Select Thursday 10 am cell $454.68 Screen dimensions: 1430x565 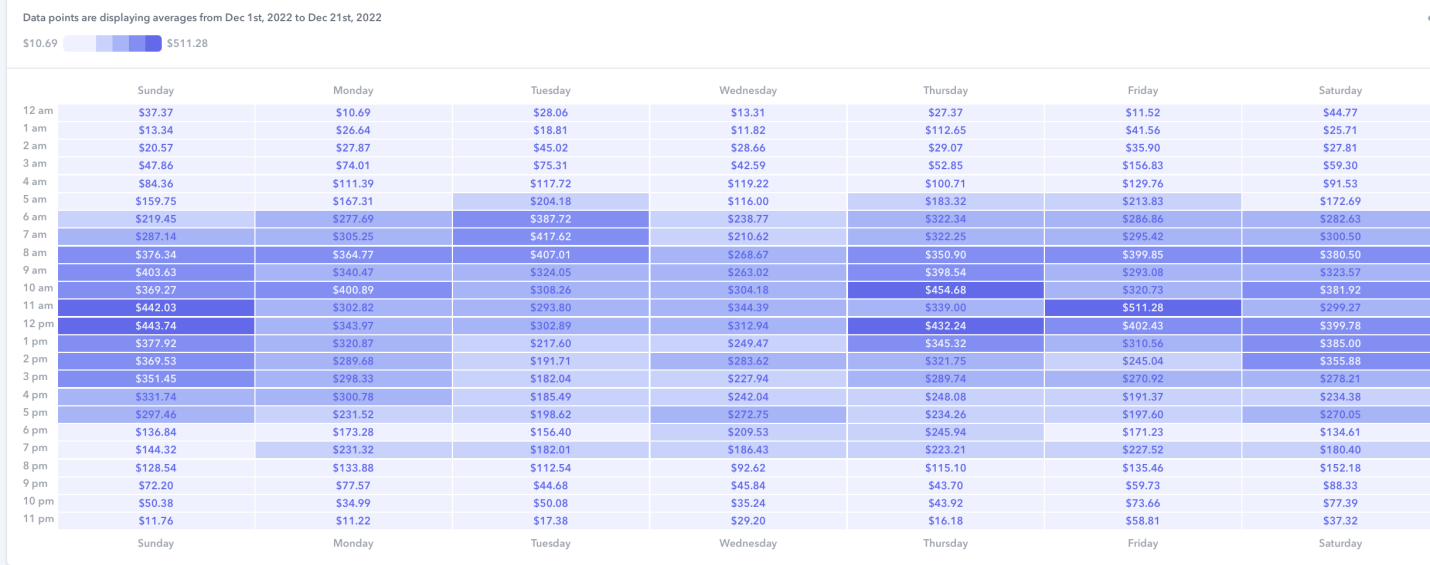(x=946, y=290)
